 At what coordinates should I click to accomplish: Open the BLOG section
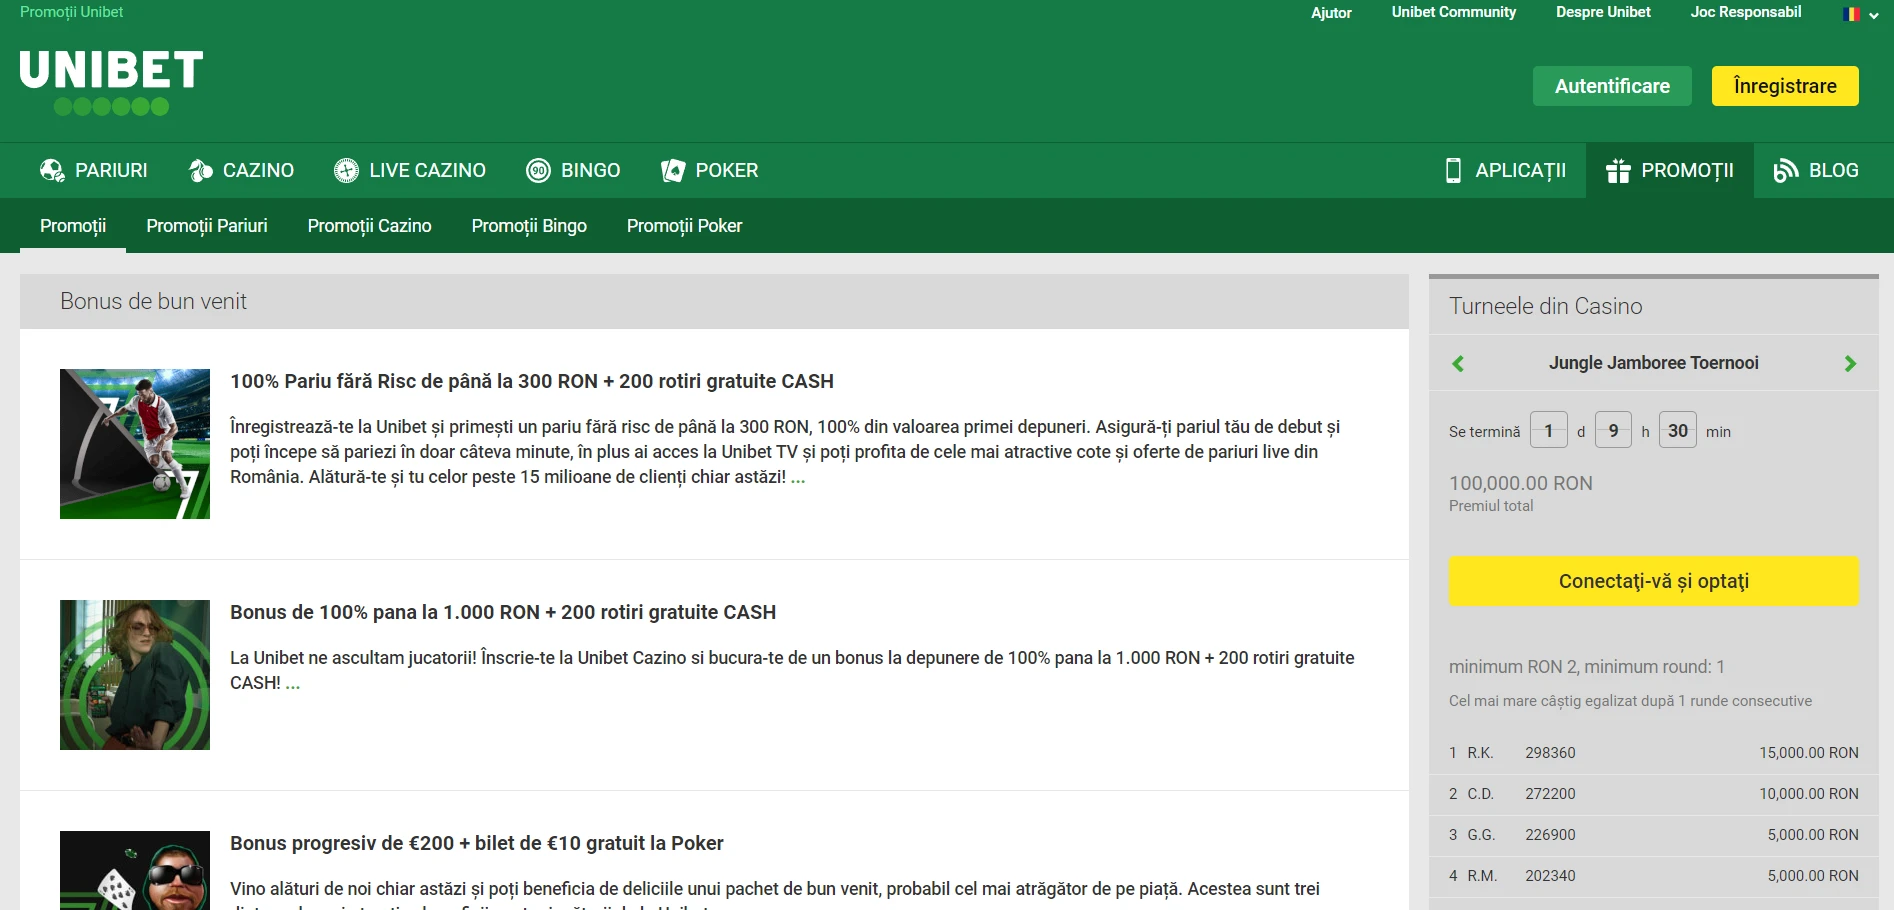1816,170
